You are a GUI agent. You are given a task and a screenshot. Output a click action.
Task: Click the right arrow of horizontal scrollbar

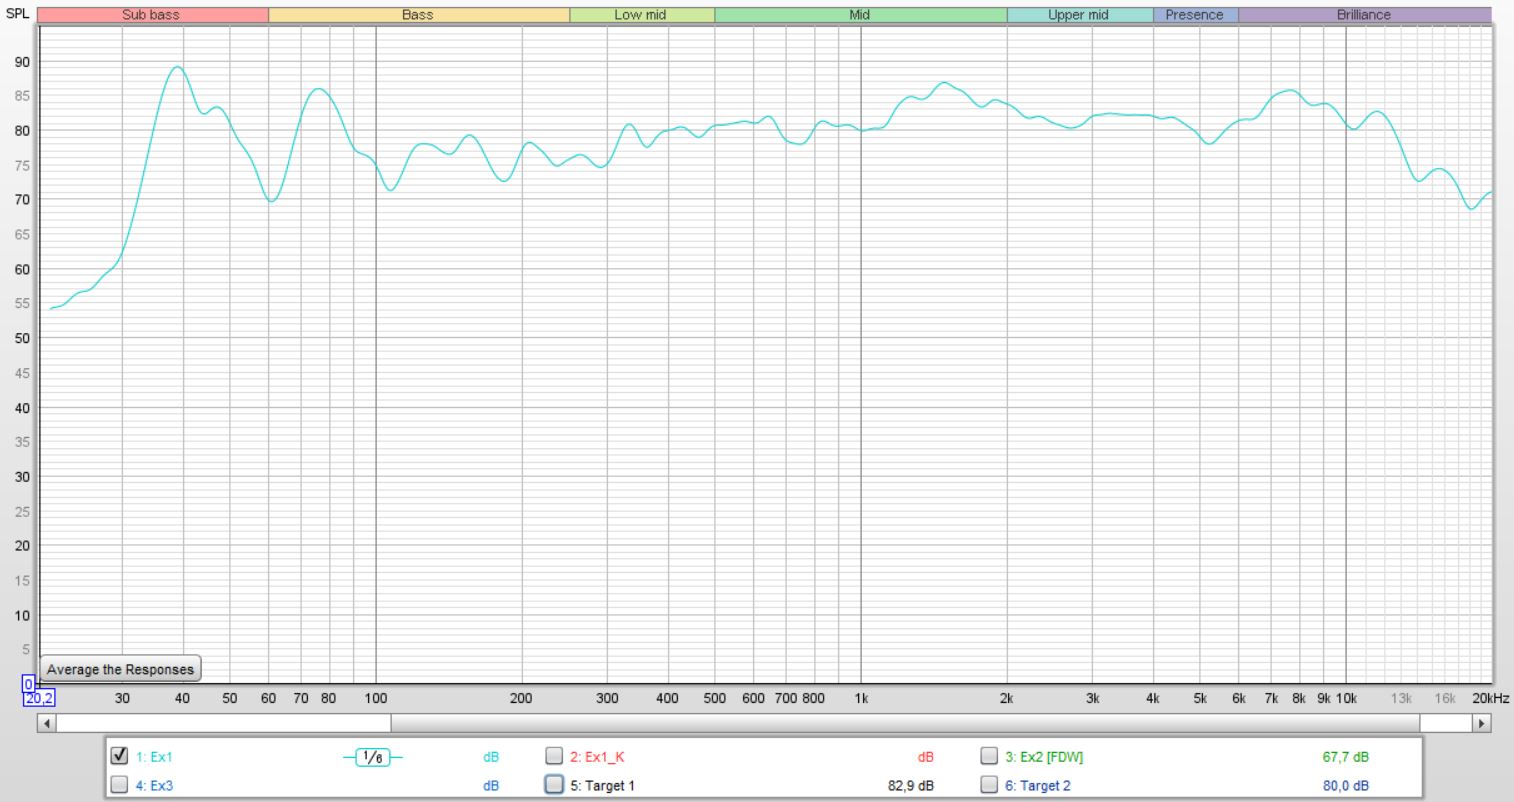tap(1483, 722)
